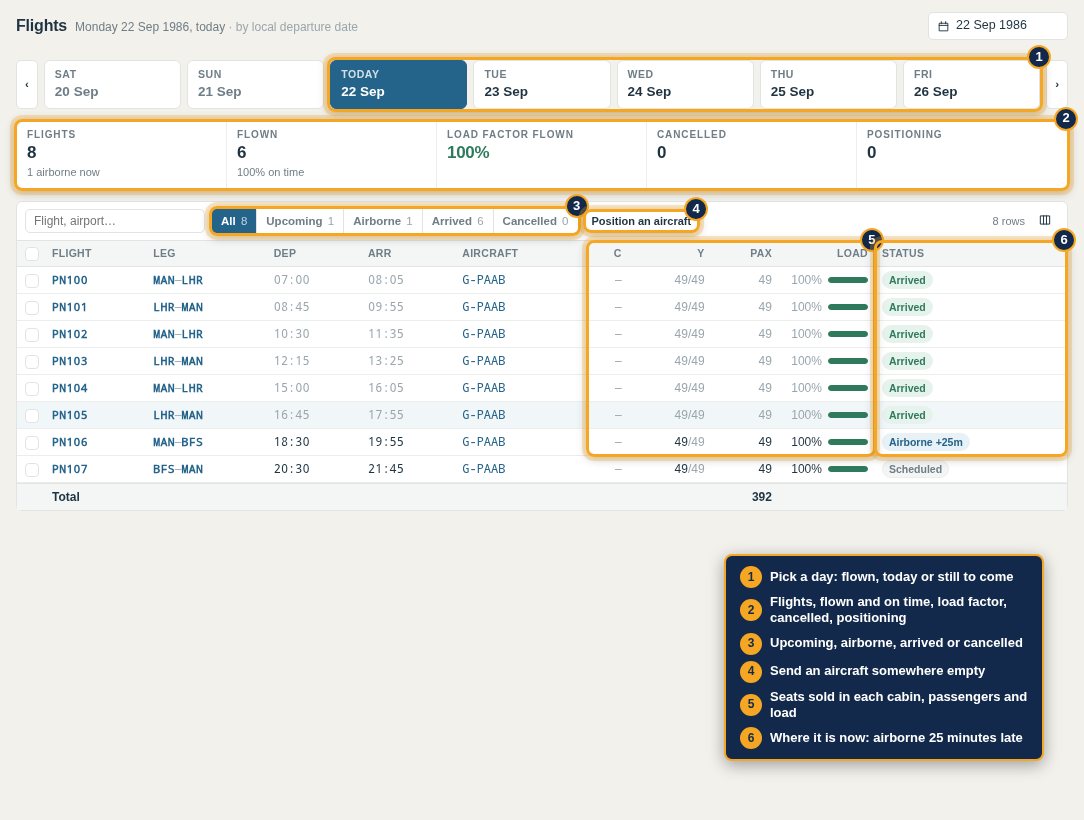Open the MAN–BFS leg of PN106
Screen dimensions: 1084x820
click(178, 442)
